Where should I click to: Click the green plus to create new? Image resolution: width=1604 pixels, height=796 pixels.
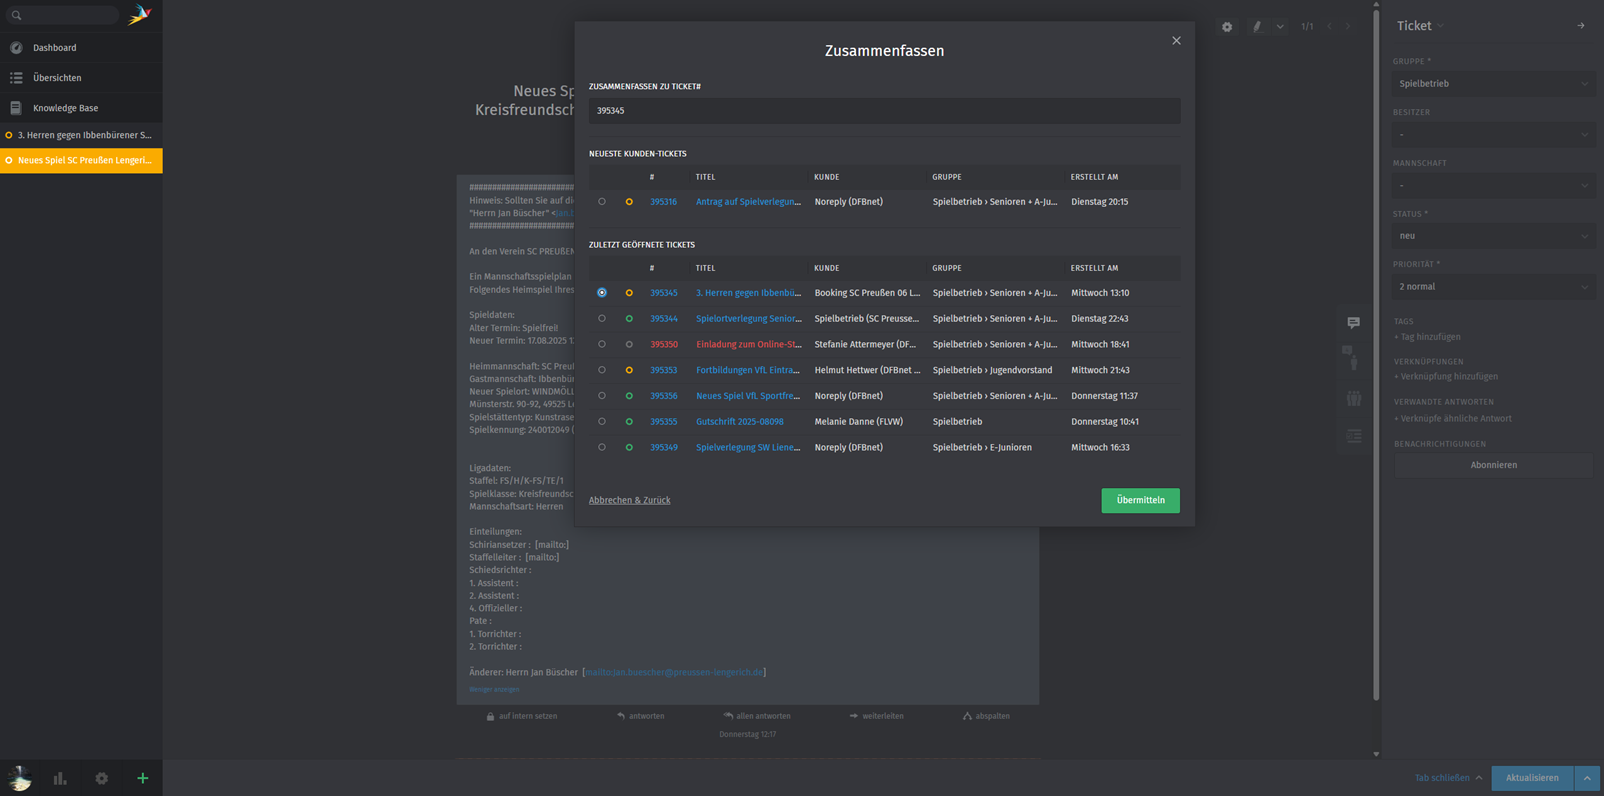[143, 778]
